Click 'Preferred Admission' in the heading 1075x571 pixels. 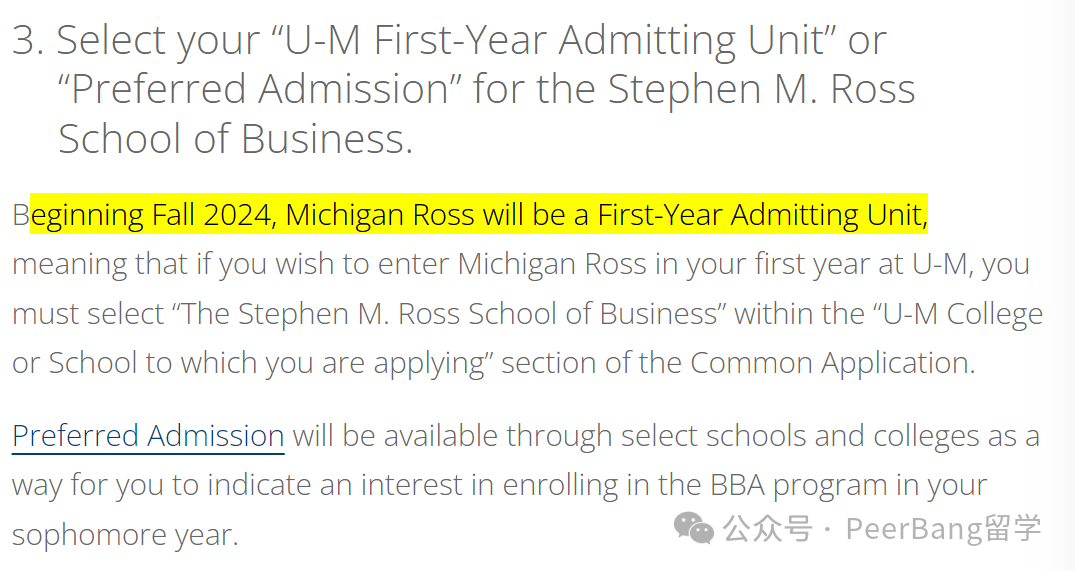260,89
